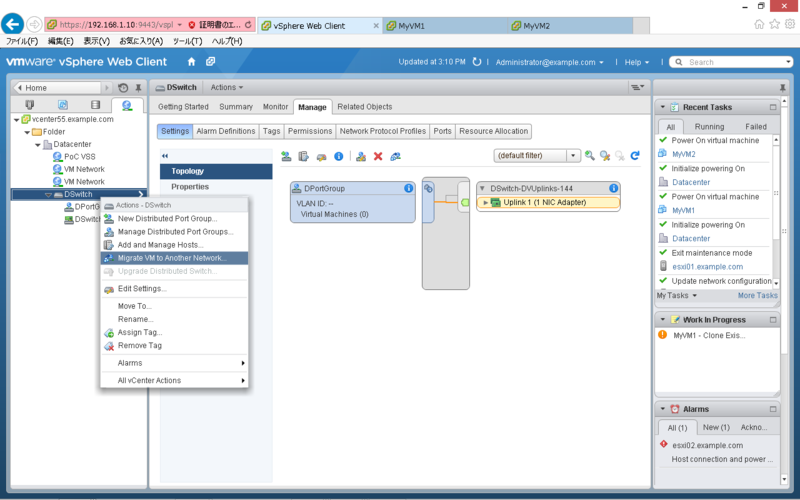Open the Help dropdown menu
Viewport: 800px width, 500px height.
click(637, 62)
